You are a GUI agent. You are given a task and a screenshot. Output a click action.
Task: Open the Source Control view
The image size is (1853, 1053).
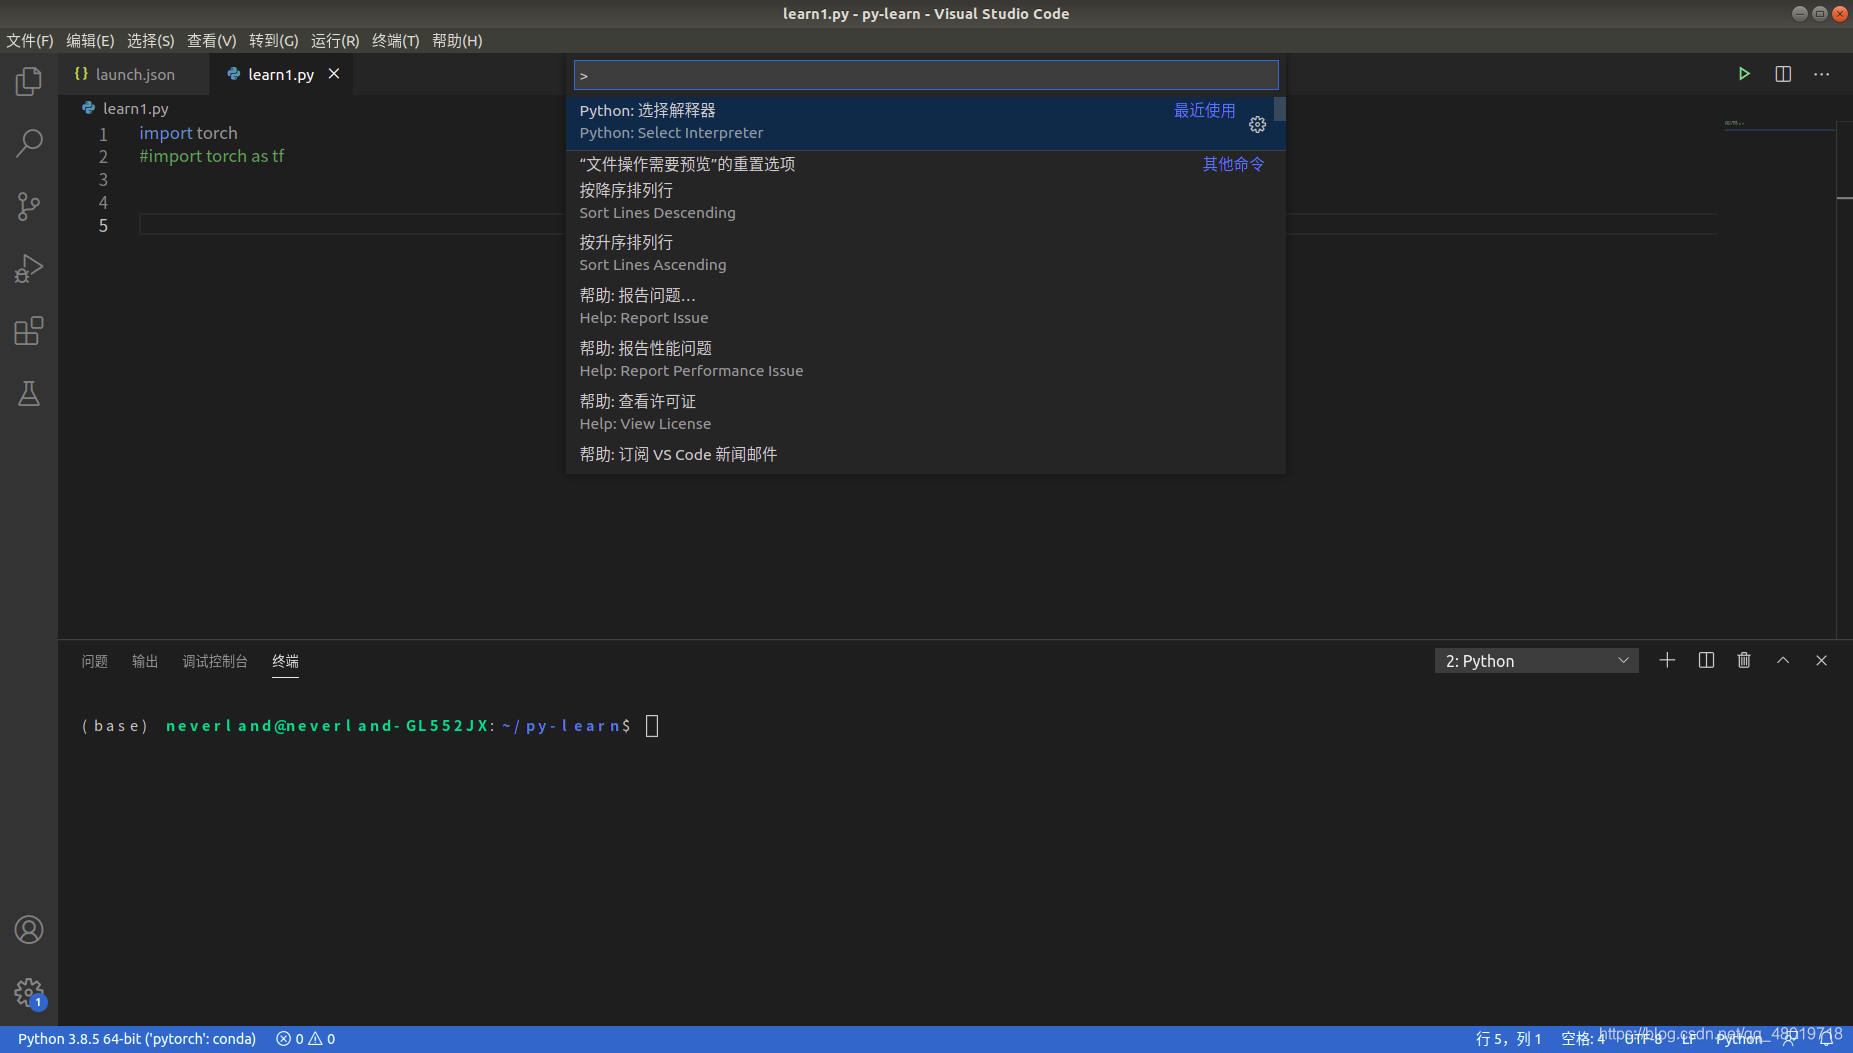pos(29,206)
